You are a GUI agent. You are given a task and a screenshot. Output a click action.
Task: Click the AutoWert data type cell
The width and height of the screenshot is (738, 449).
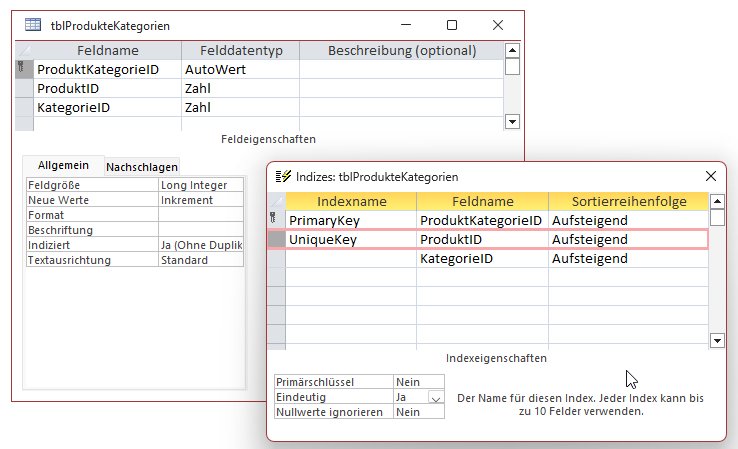[x=241, y=69]
